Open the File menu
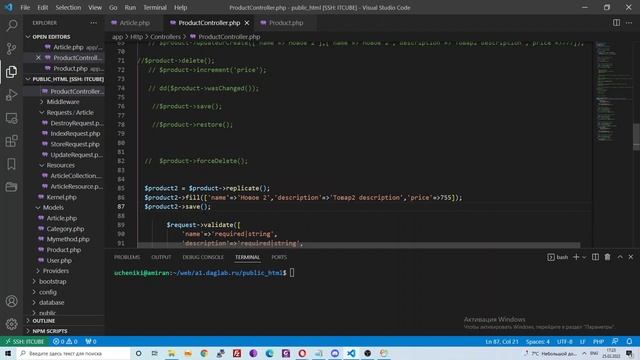 click(25, 7)
